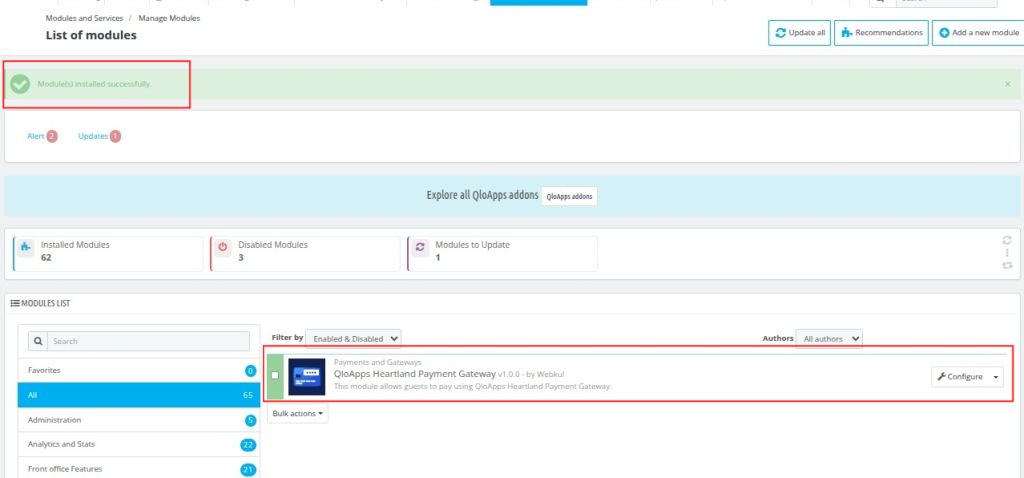
Task: Click the Payments and Gateways category label
Action: pyautogui.click(x=377, y=362)
